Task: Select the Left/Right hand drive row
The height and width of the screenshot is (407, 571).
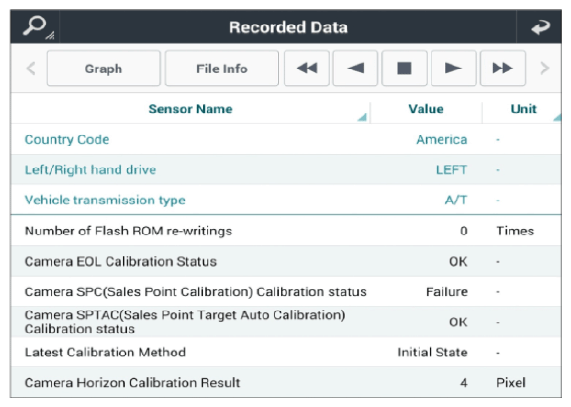Action: tap(286, 170)
